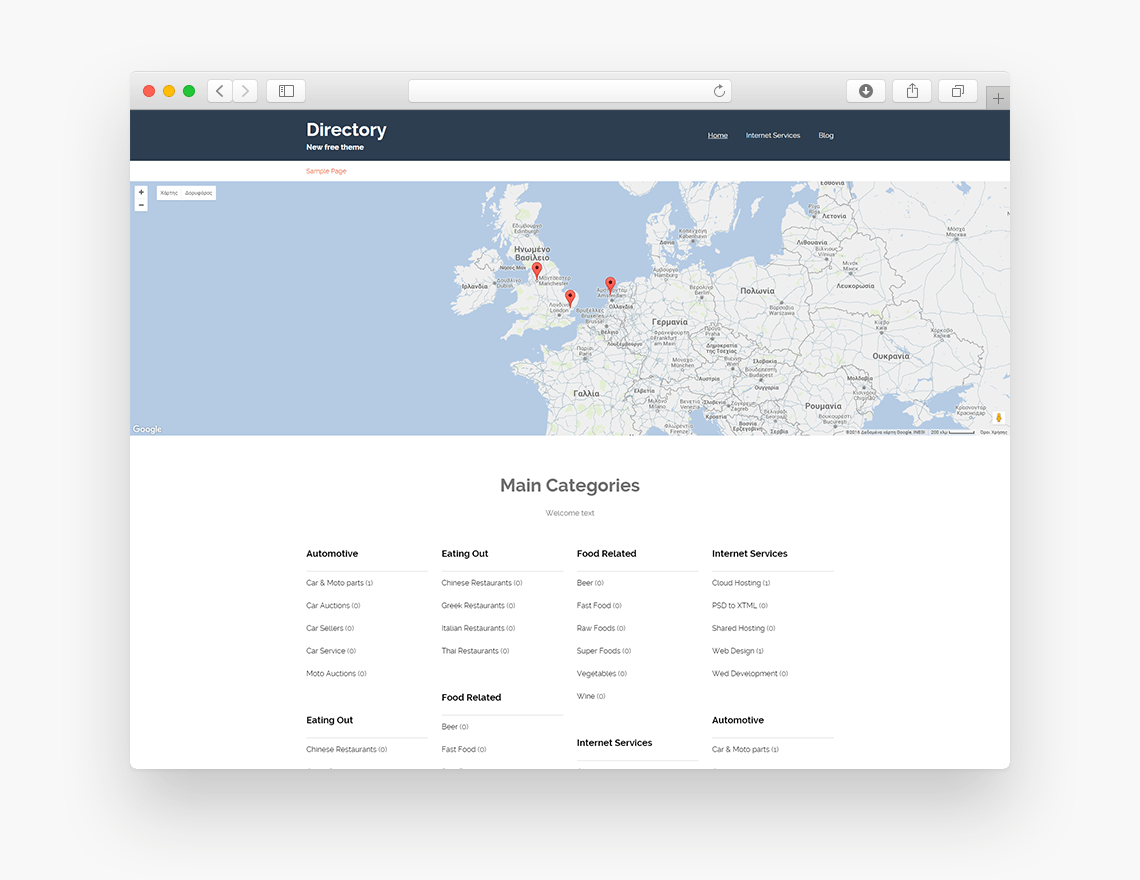Click the browser share icon

click(x=911, y=90)
